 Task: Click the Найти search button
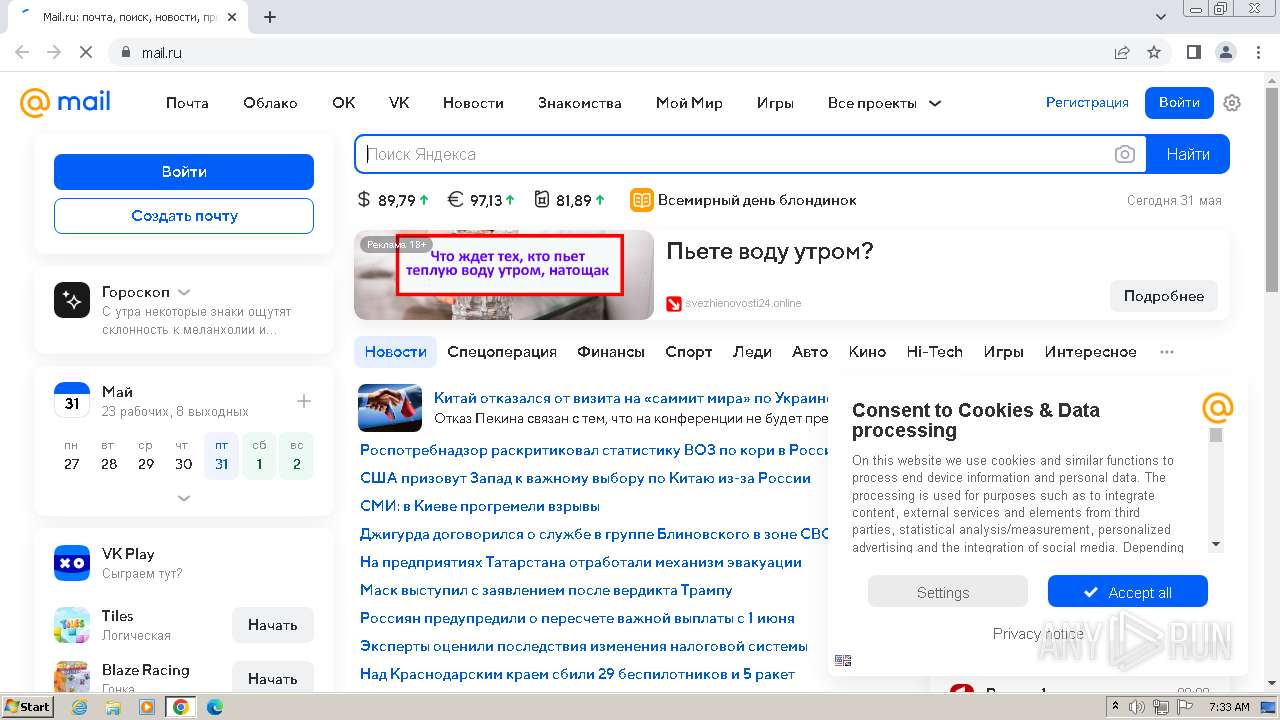pyautogui.click(x=1188, y=154)
